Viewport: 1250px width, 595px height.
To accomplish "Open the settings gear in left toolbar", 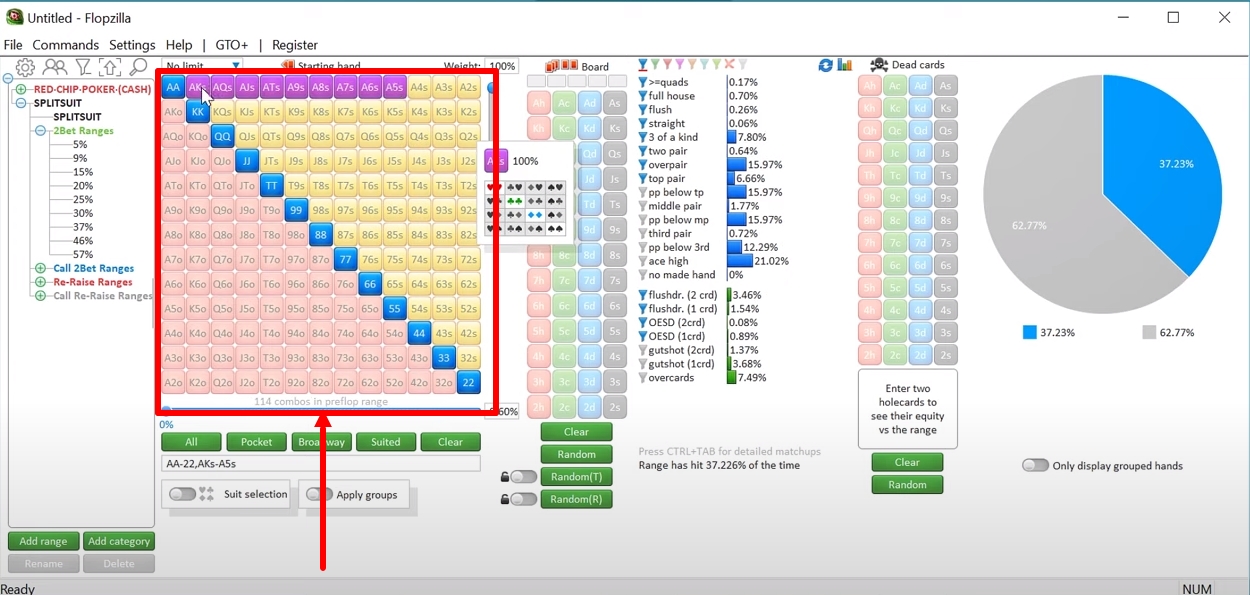I will point(25,67).
